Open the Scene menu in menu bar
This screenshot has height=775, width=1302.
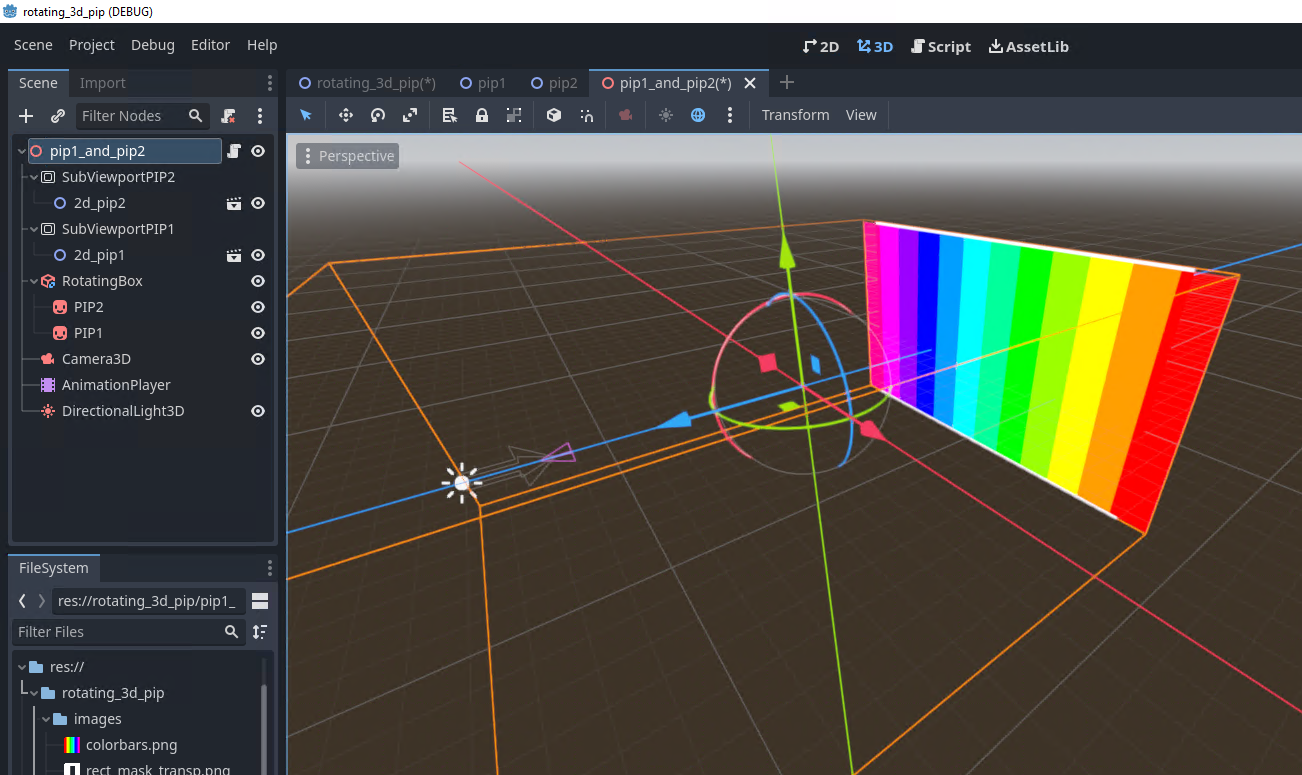[33, 45]
